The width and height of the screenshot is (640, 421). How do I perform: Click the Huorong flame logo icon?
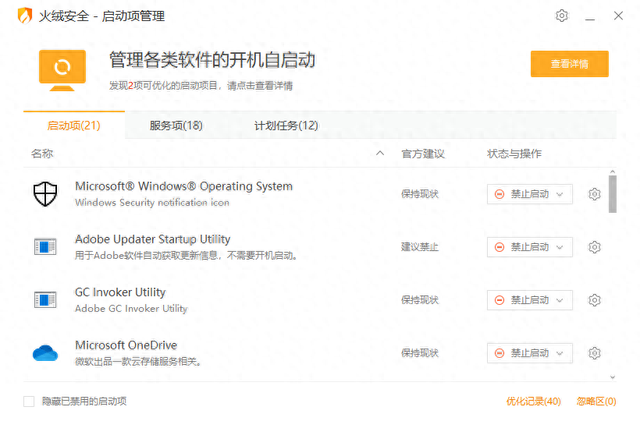pos(25,16)
